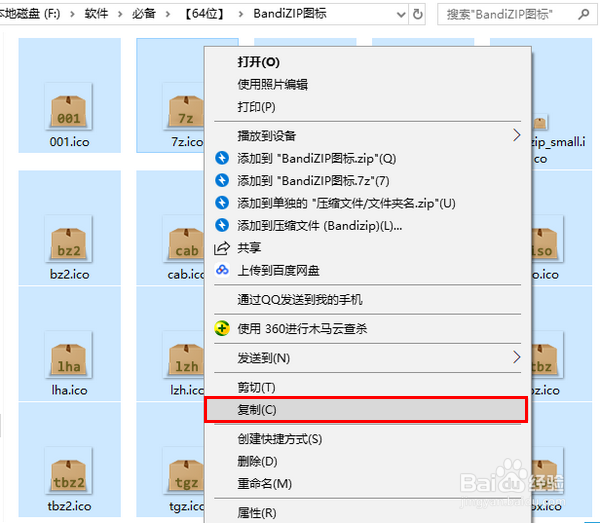This screenshot has width=600, height=523.
Task: Choose 添加到单独的 zip(U) entry
Action: pyautogui.click(x=368, y=203)
